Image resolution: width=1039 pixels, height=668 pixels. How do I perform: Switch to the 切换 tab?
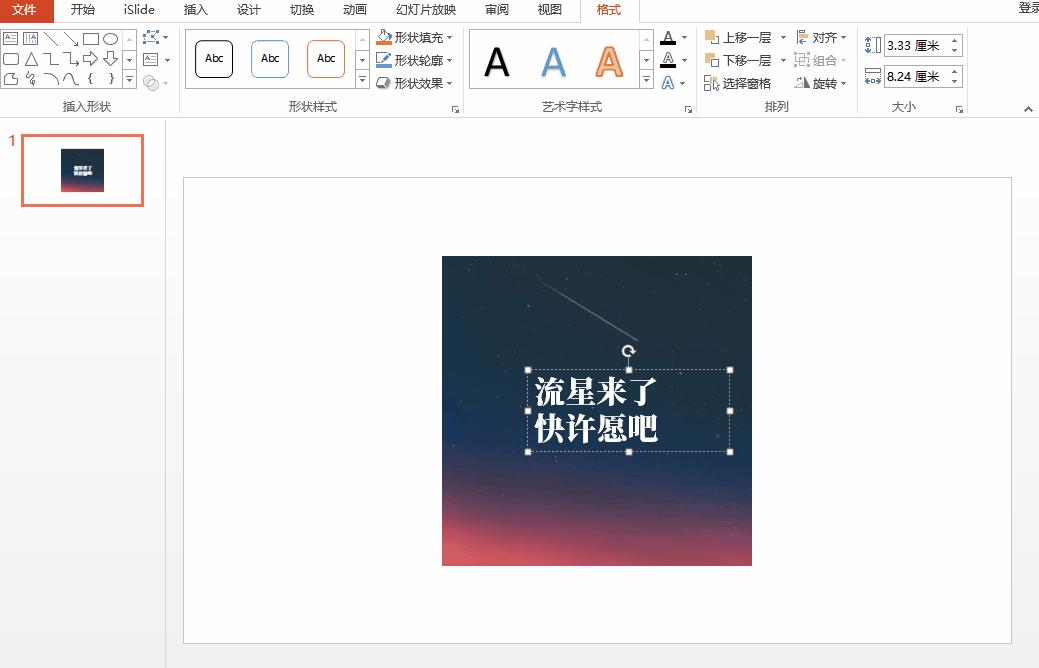302,10
